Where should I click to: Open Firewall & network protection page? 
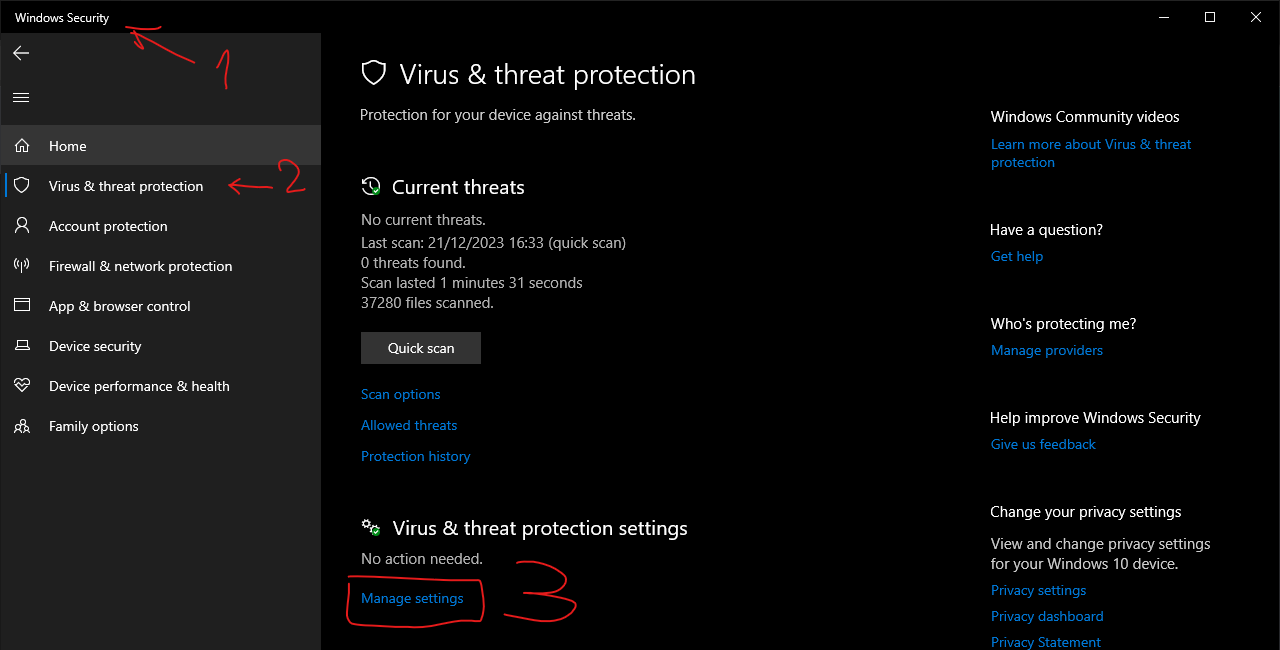(140, 266)
